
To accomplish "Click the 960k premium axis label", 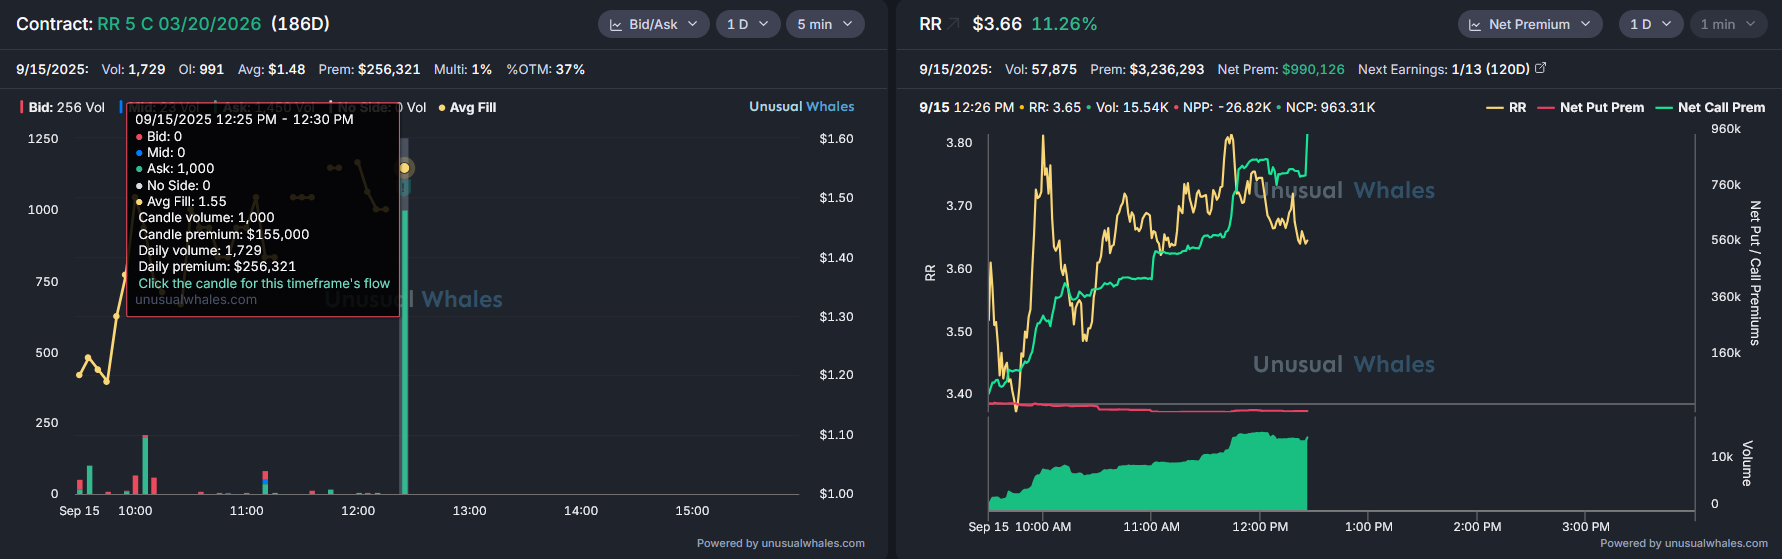I will [x=1726, y=128].
